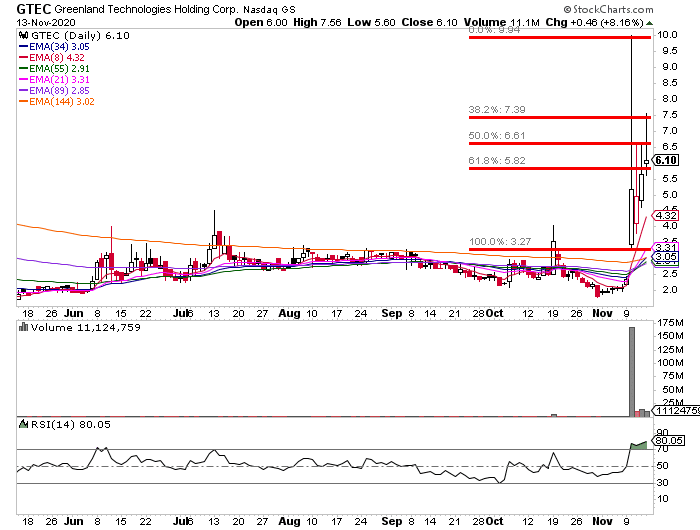The image size is (700, 530).
Task: Click the 38.2%: 7.39 Fibonacci label
Action: click(x=497, y=109)
